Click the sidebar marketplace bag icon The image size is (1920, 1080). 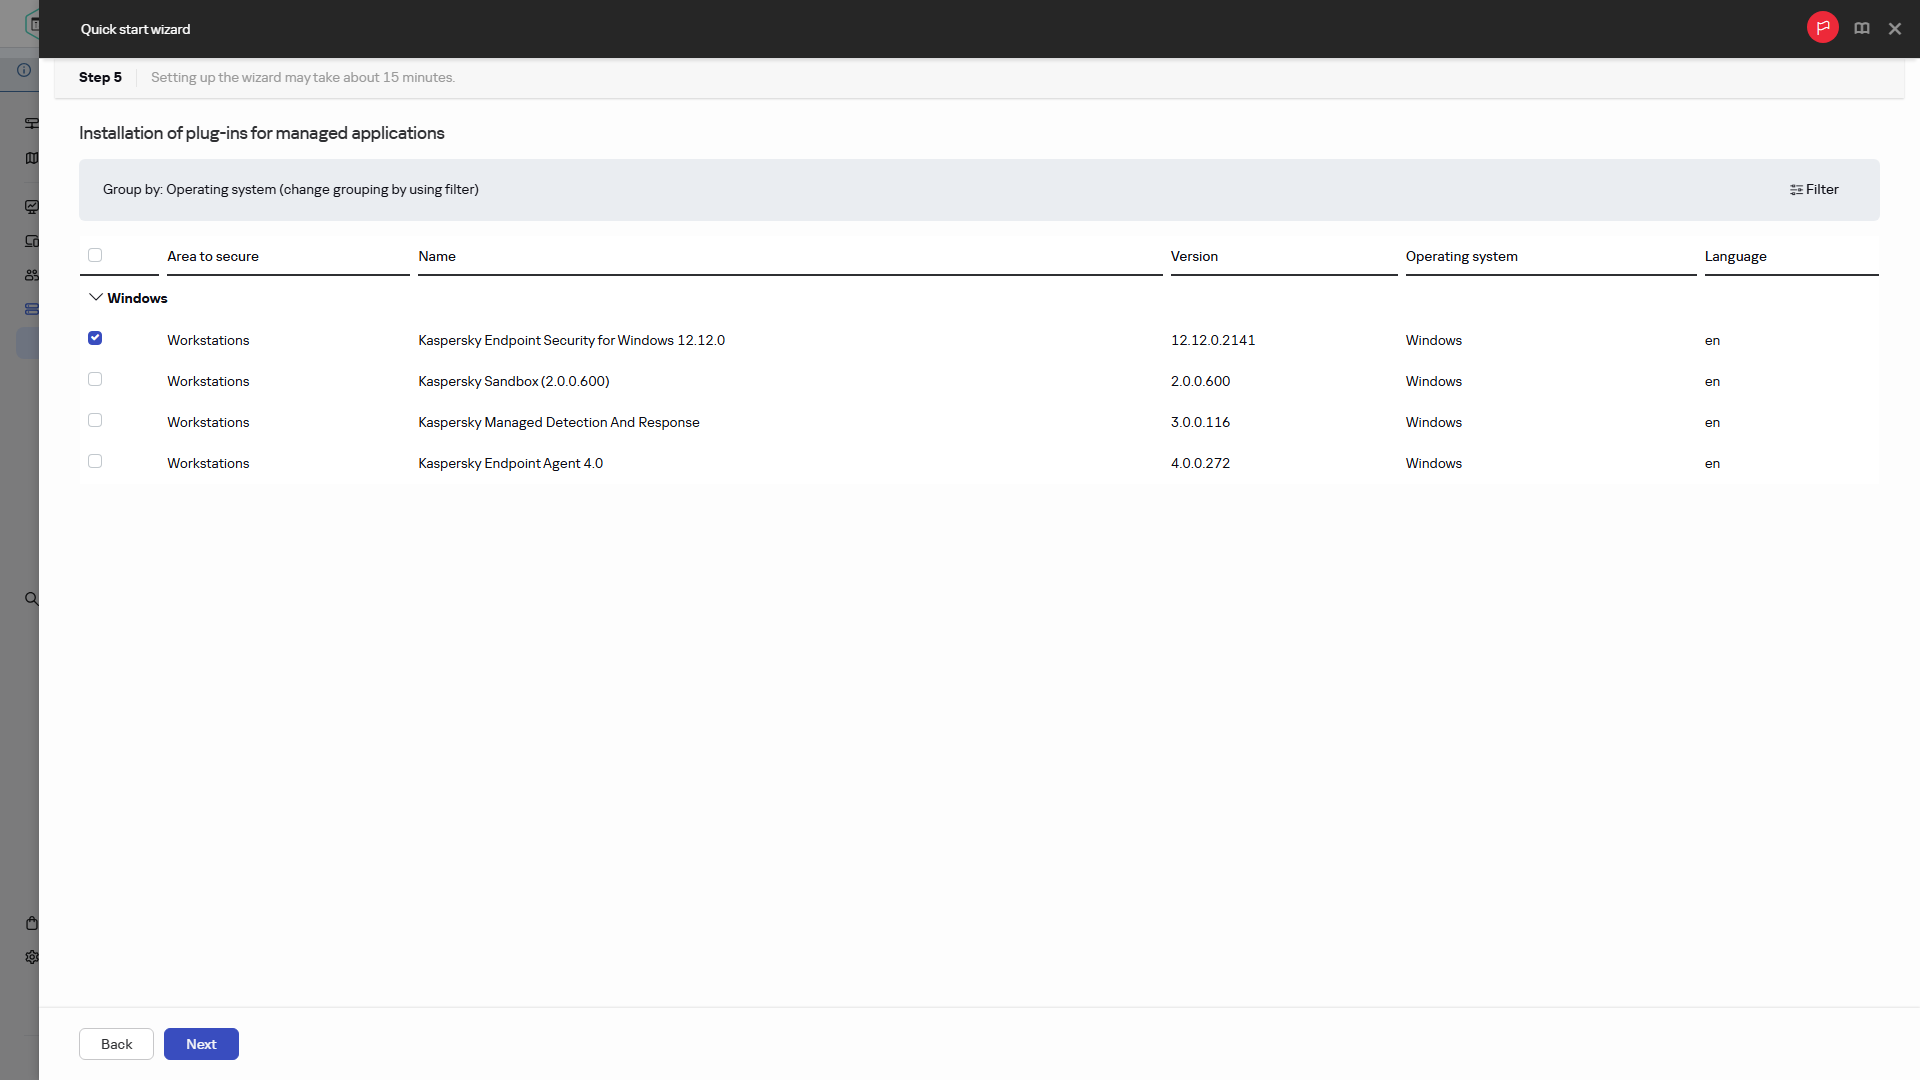[x=32, y=923]
